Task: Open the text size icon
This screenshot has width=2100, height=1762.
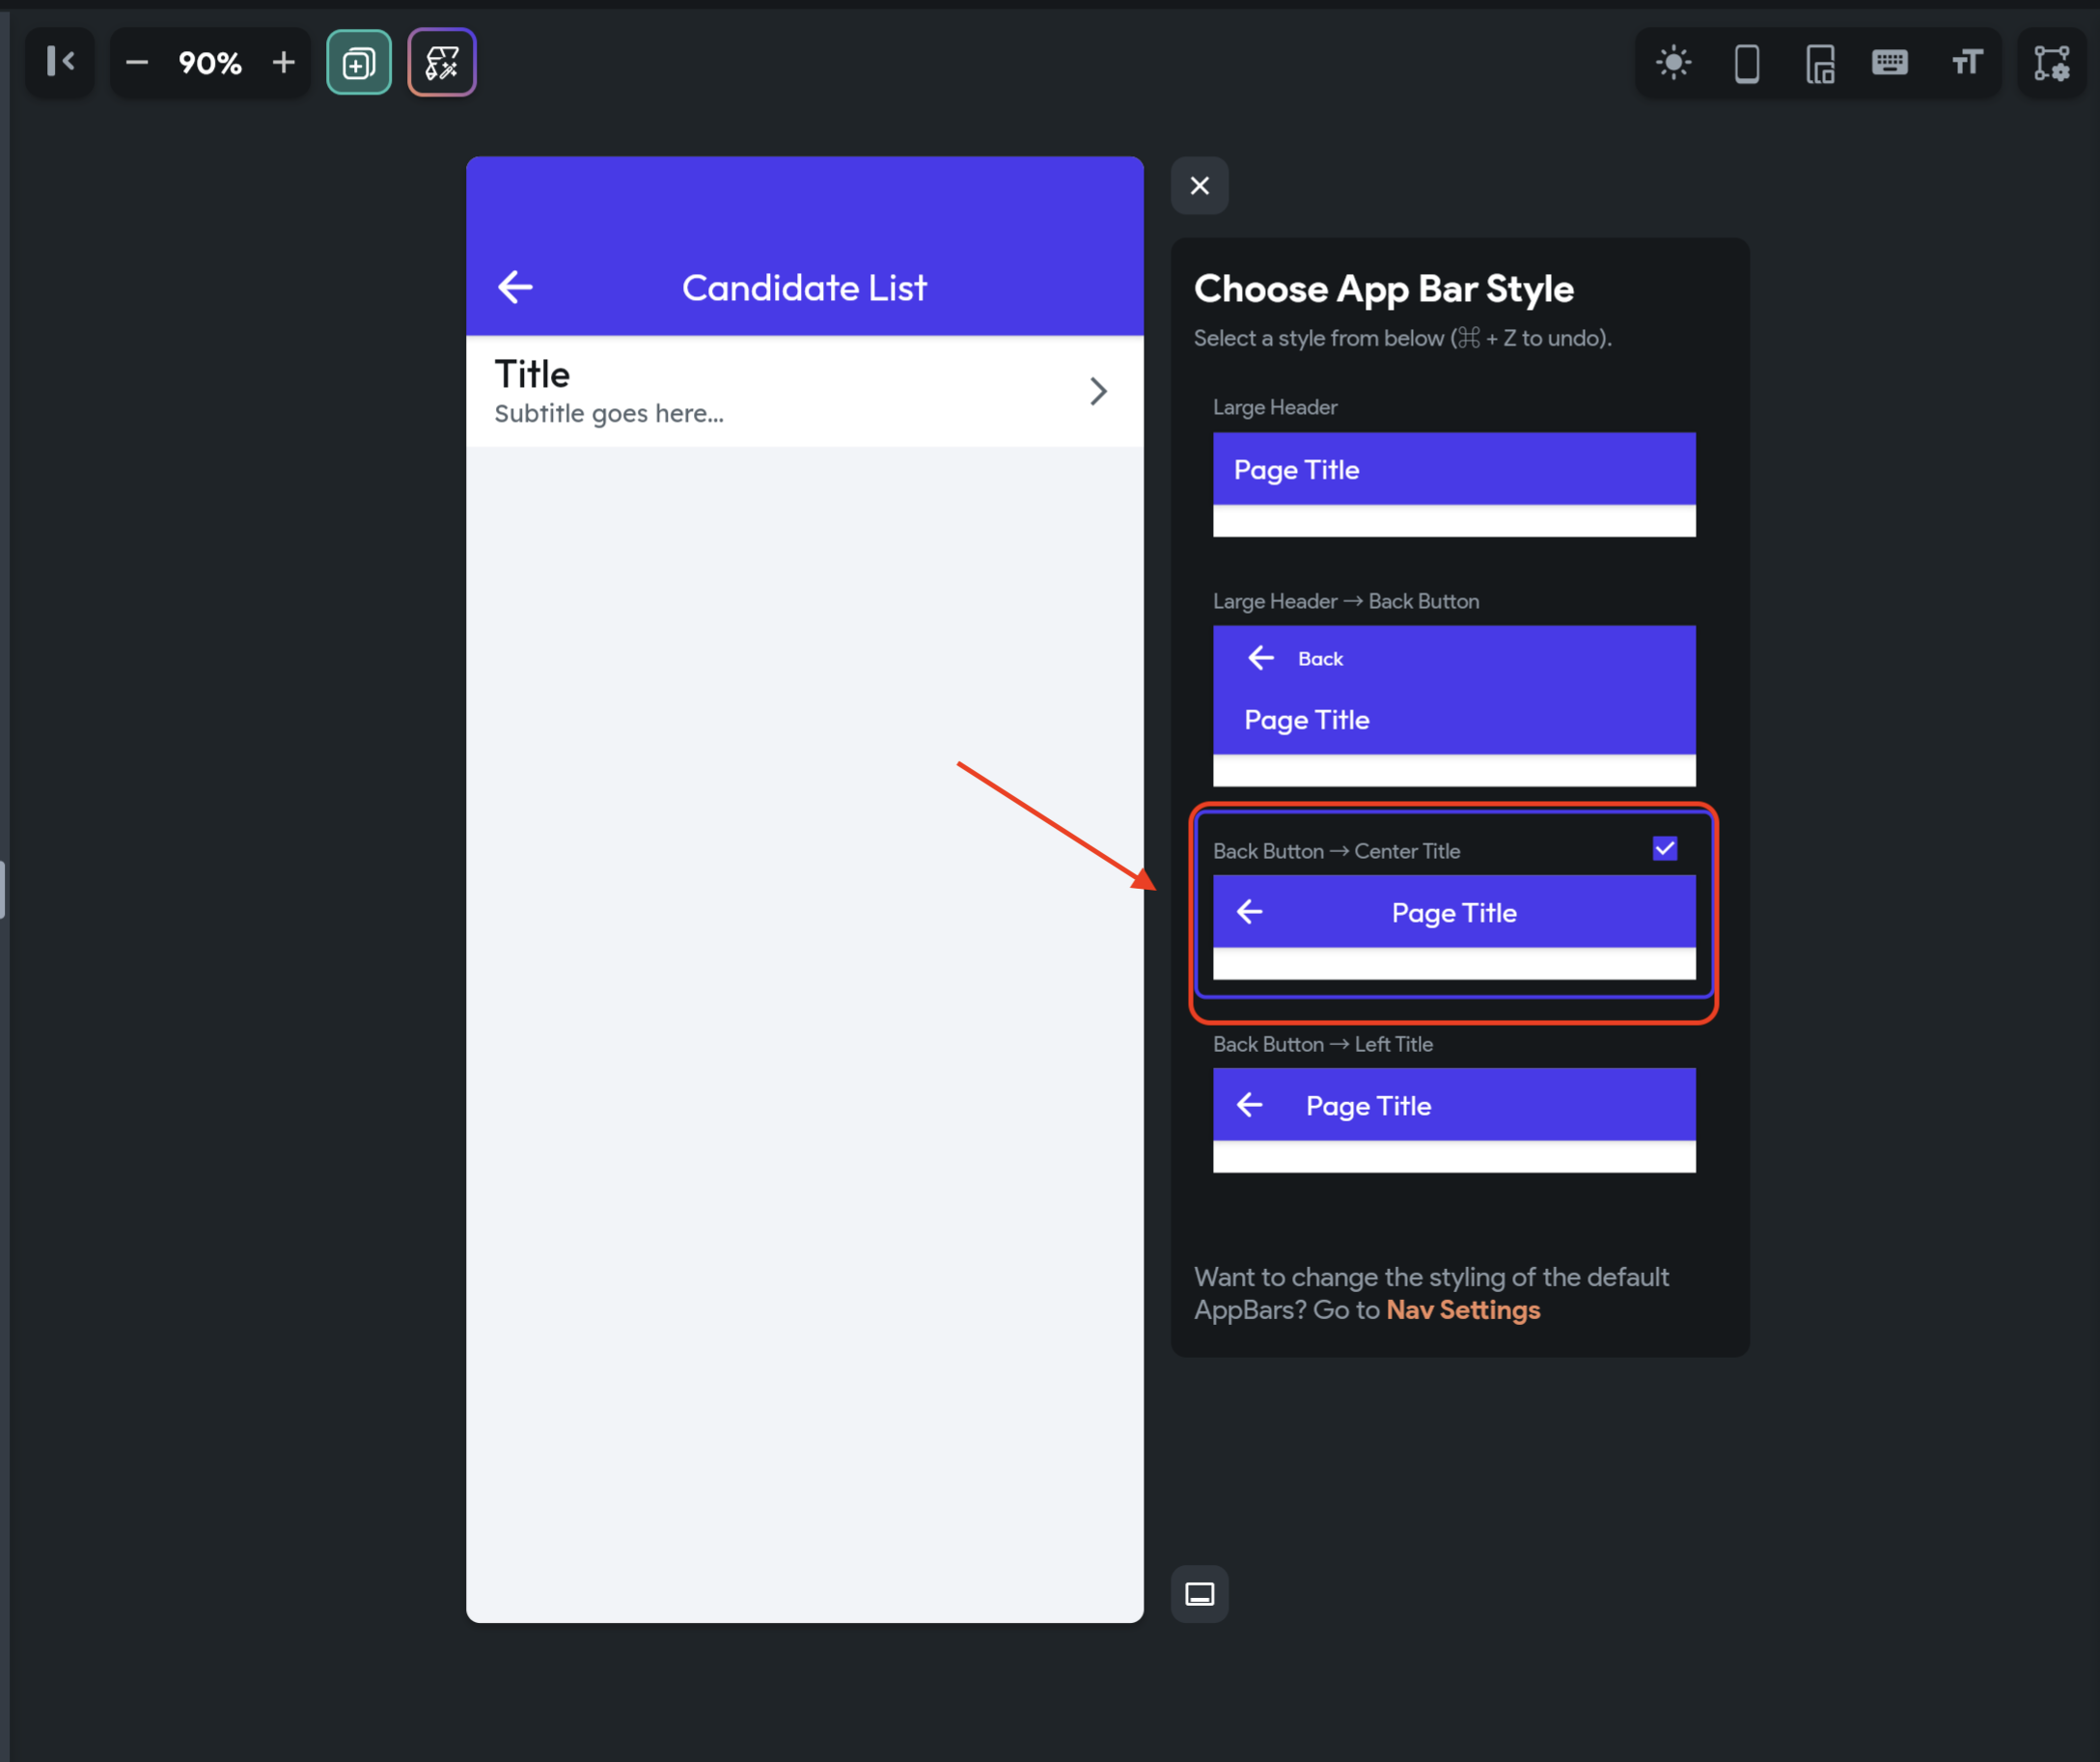Action: point(1967,63)
